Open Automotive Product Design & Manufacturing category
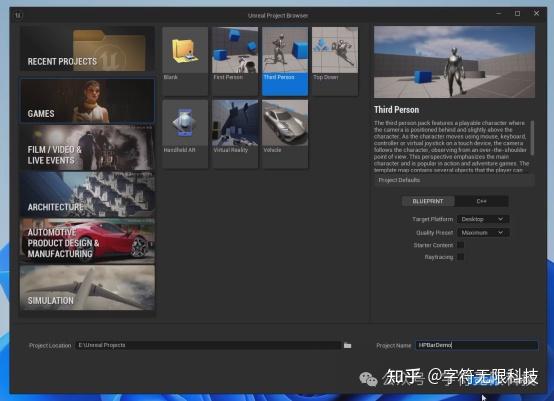Viewport: 554px width, 401px height. tap(87, 241)
